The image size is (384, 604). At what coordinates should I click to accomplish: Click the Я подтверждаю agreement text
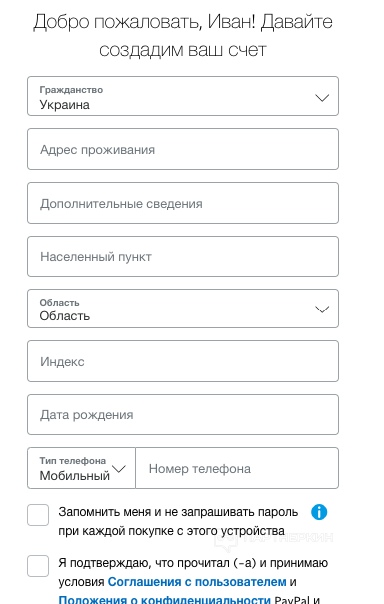pos(193,563)
